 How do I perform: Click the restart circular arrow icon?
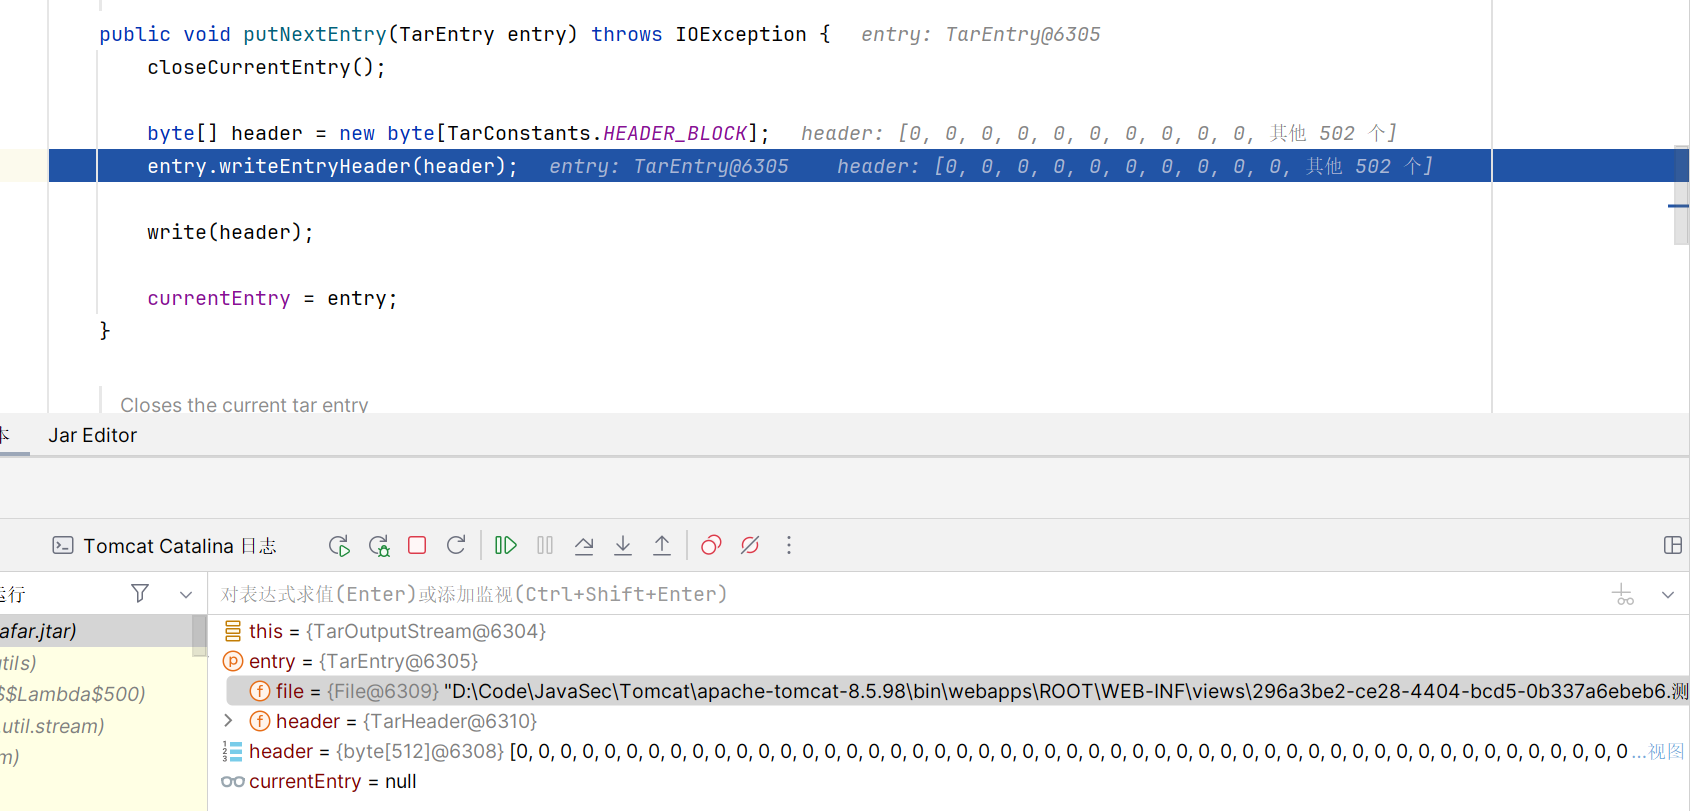pos(456,545)
